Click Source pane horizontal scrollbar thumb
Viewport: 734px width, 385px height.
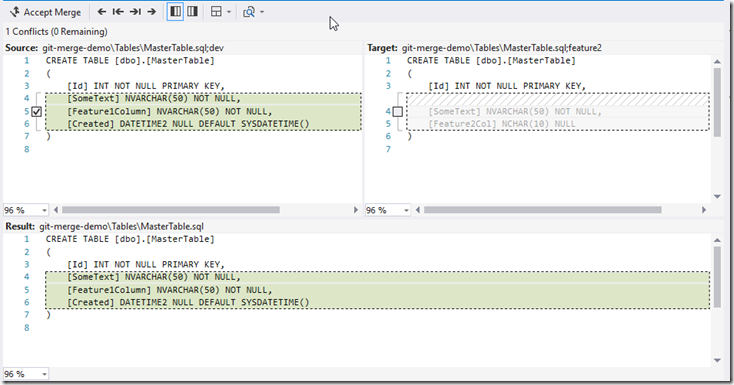pyautogui.click(x=171, y=210)
